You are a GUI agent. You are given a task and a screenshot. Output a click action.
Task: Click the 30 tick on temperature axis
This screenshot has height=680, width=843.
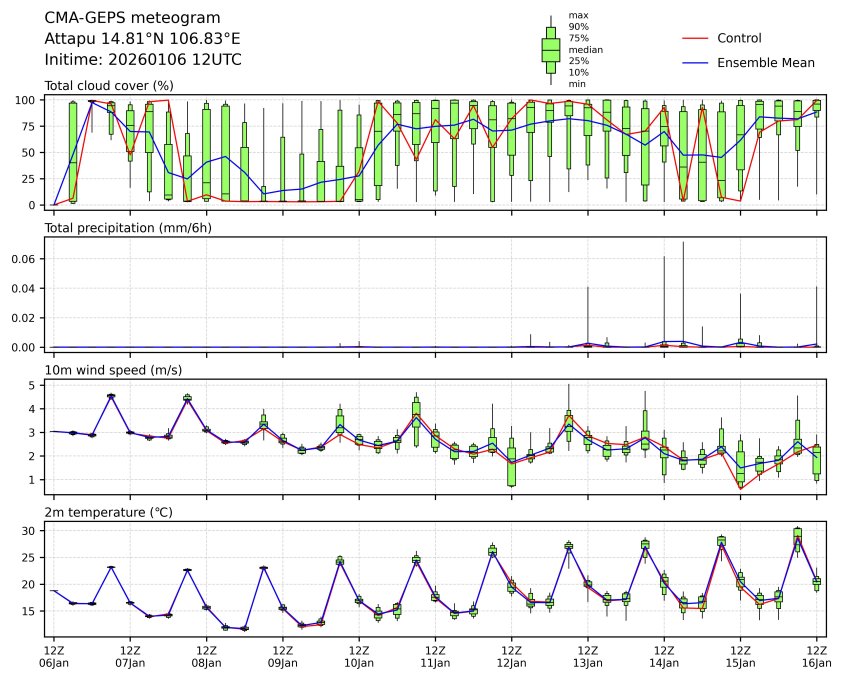coord(30,530)
